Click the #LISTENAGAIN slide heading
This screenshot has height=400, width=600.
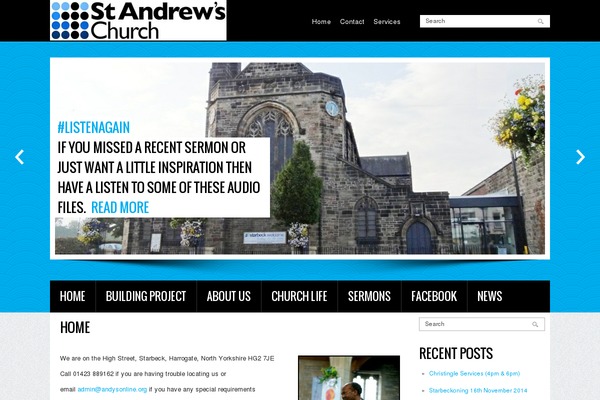tap(94, 127)
